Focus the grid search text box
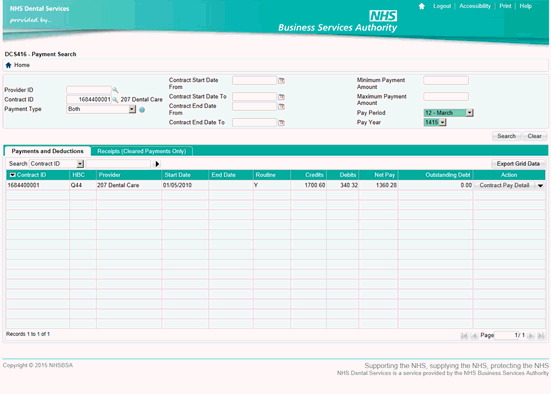This screenshot has width=551, height=394. tap(118, 164)
